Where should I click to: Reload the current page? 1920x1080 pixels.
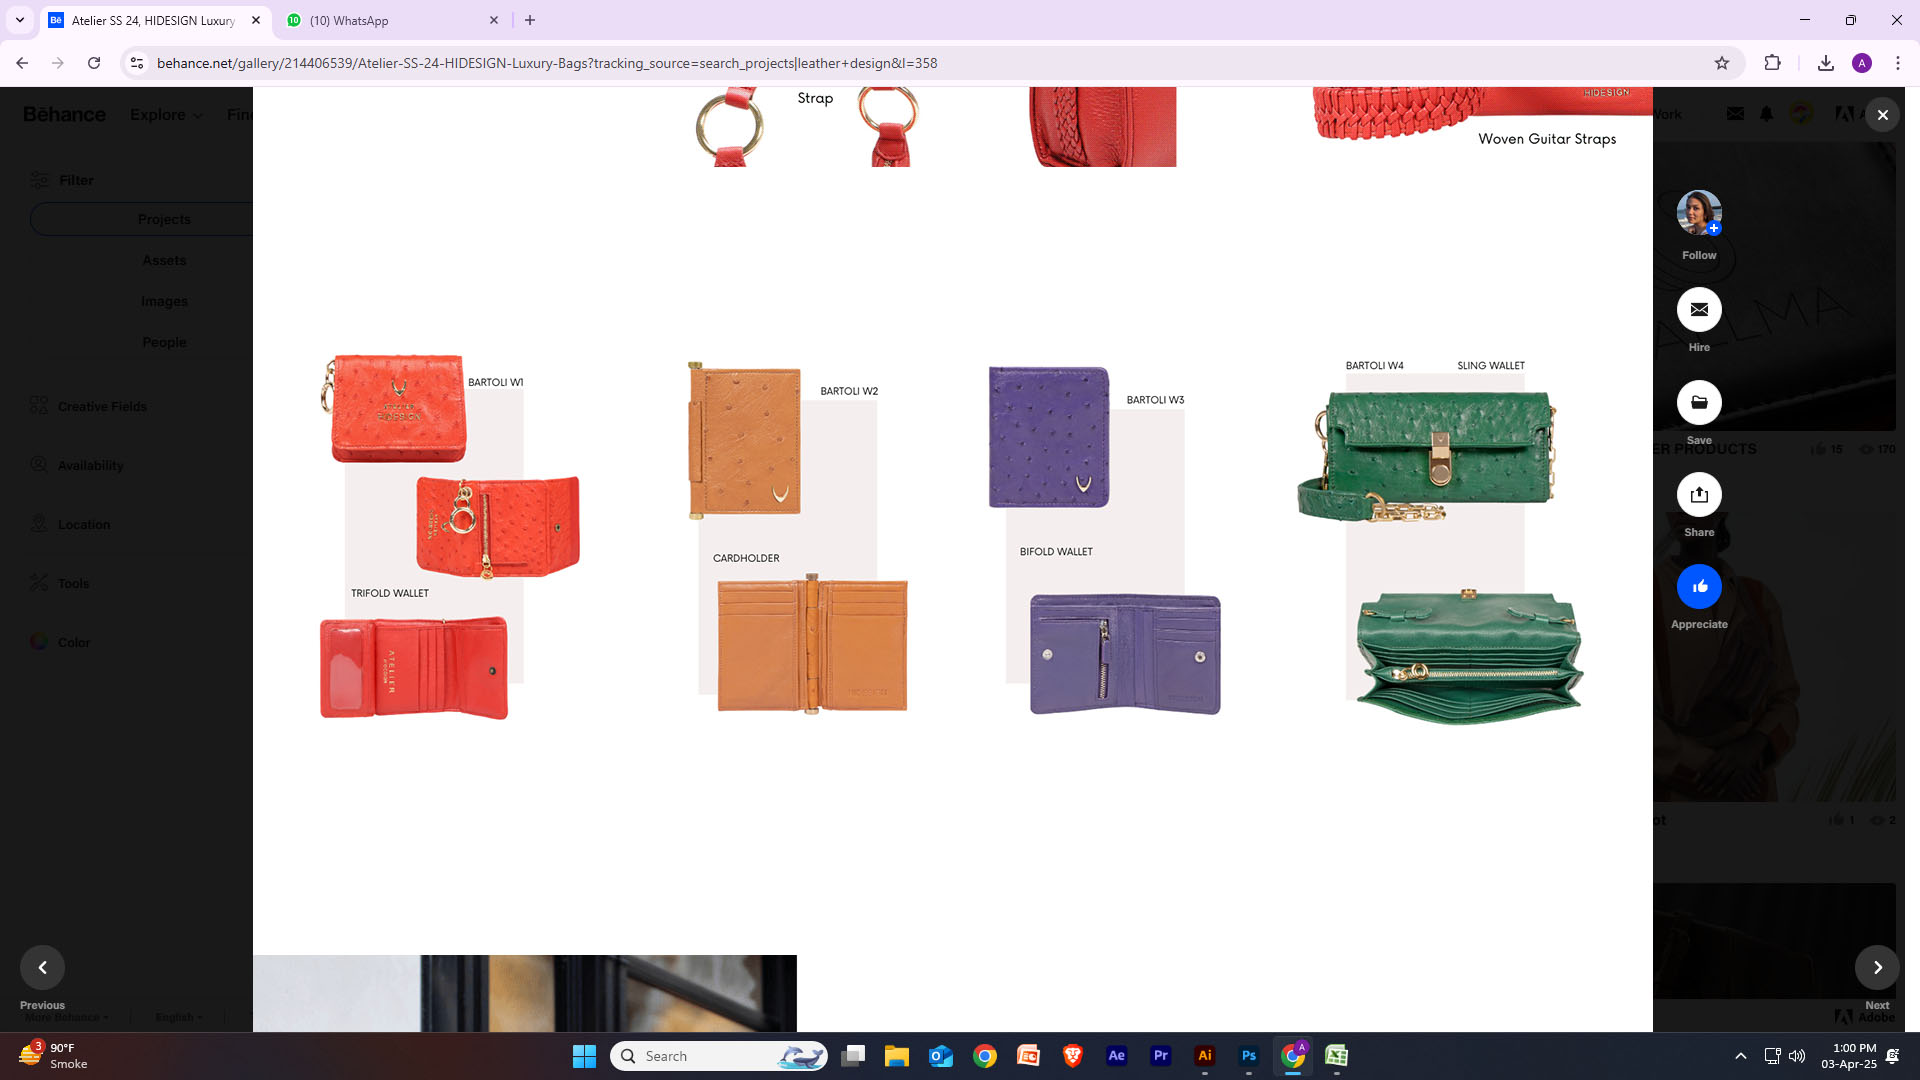(x=94, y=63)
